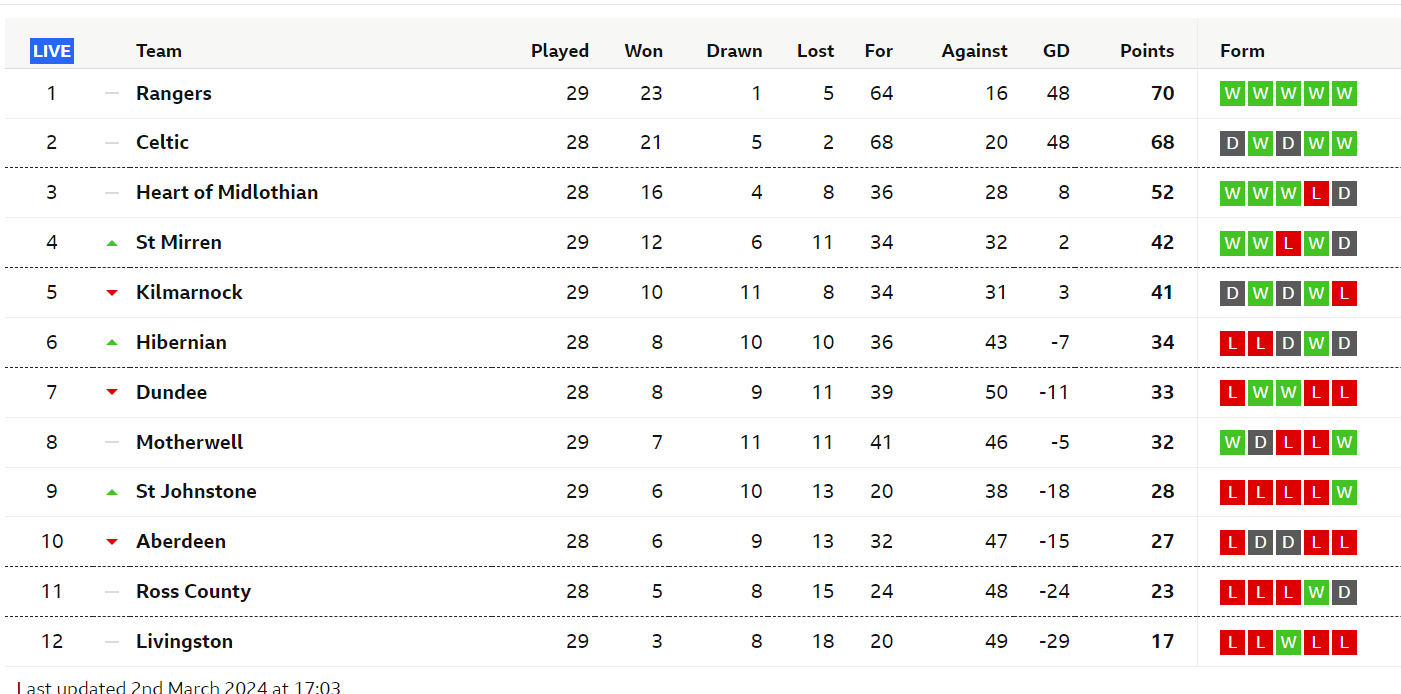Click Hibernian's green move-up indicator
Image resolution: width=1401 pixels, height=694 pixels.
(x=112, y=342)
